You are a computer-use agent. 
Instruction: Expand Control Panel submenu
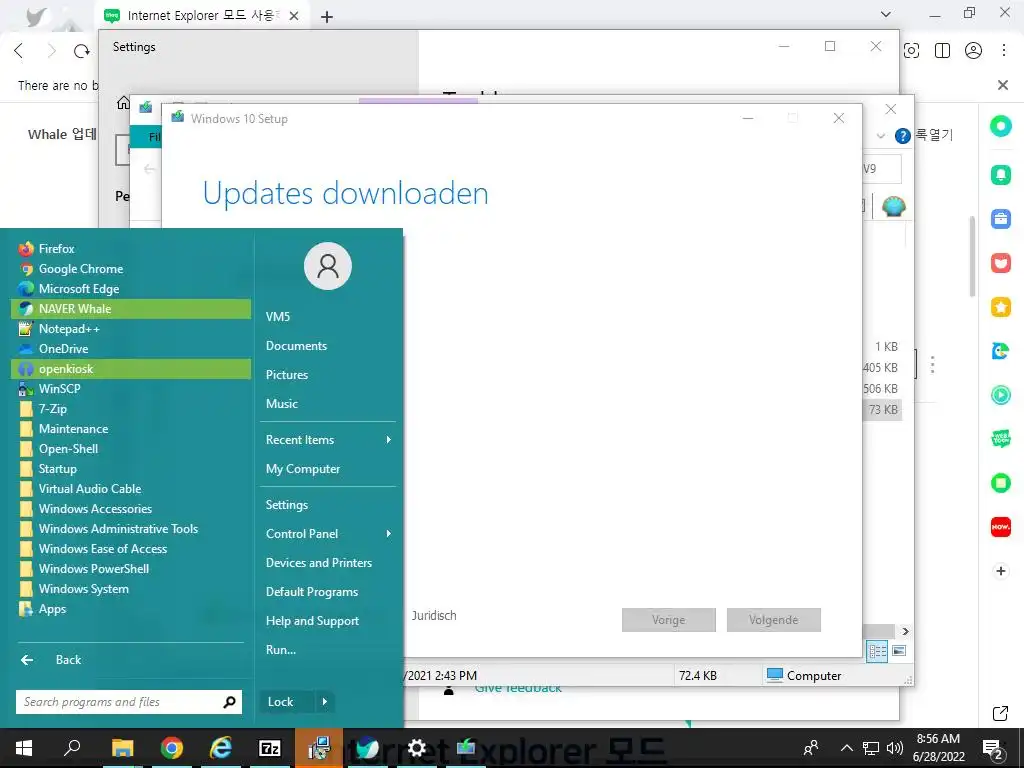point(328,534)
